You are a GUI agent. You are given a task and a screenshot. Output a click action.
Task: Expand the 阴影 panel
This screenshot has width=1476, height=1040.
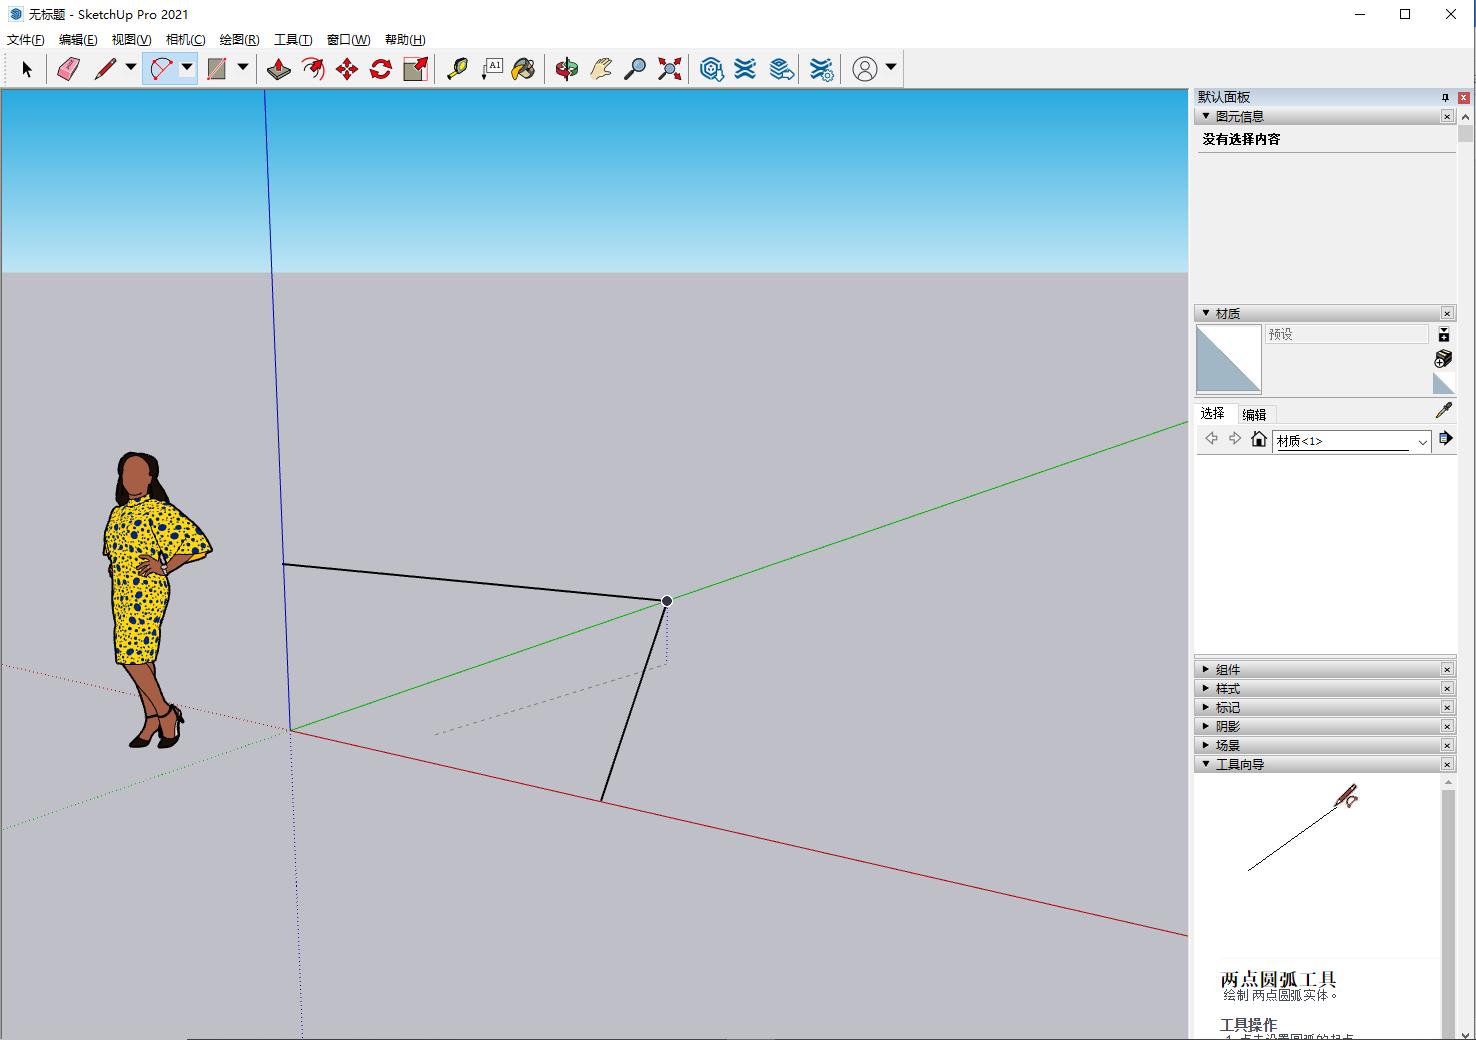click(x=1206, y=726)
